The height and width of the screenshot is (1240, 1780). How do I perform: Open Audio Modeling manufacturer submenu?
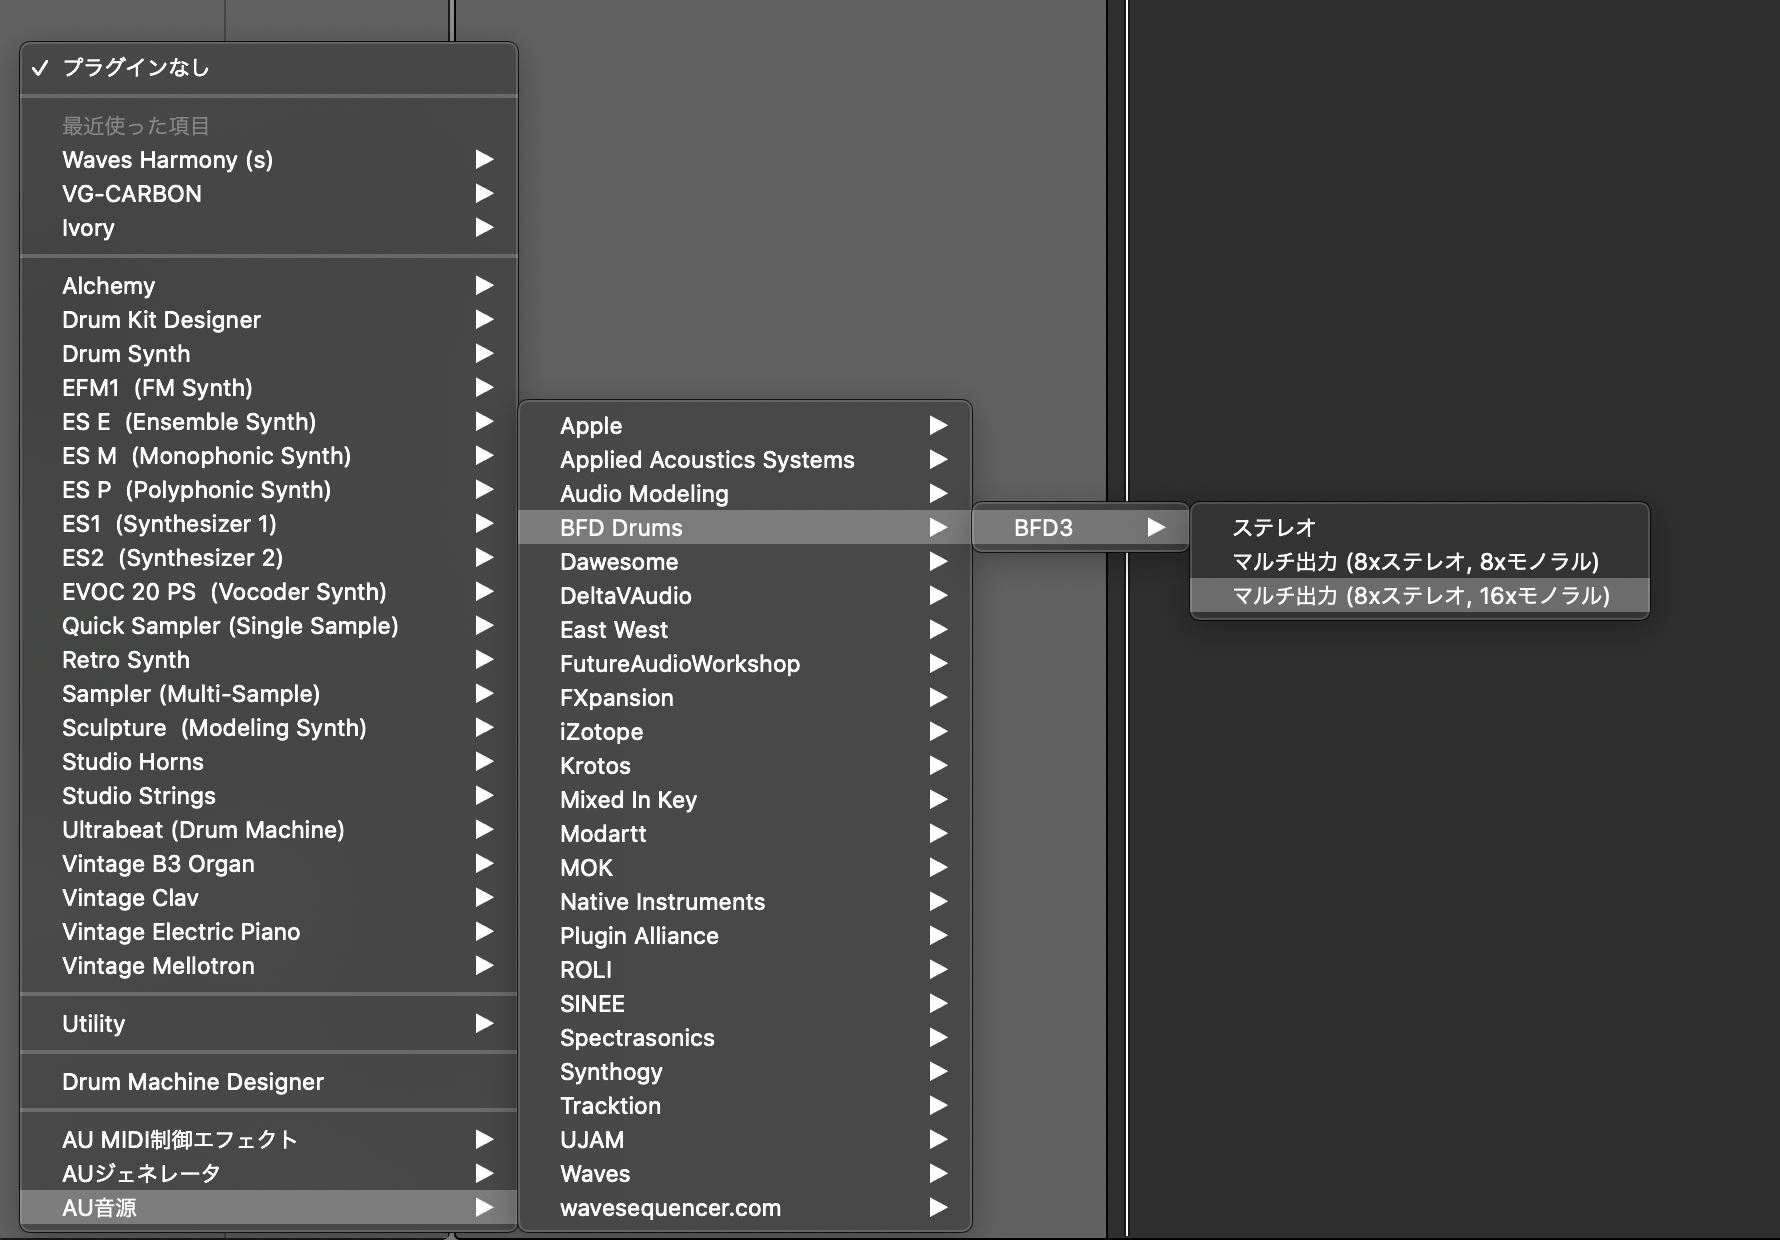[745, 494]
